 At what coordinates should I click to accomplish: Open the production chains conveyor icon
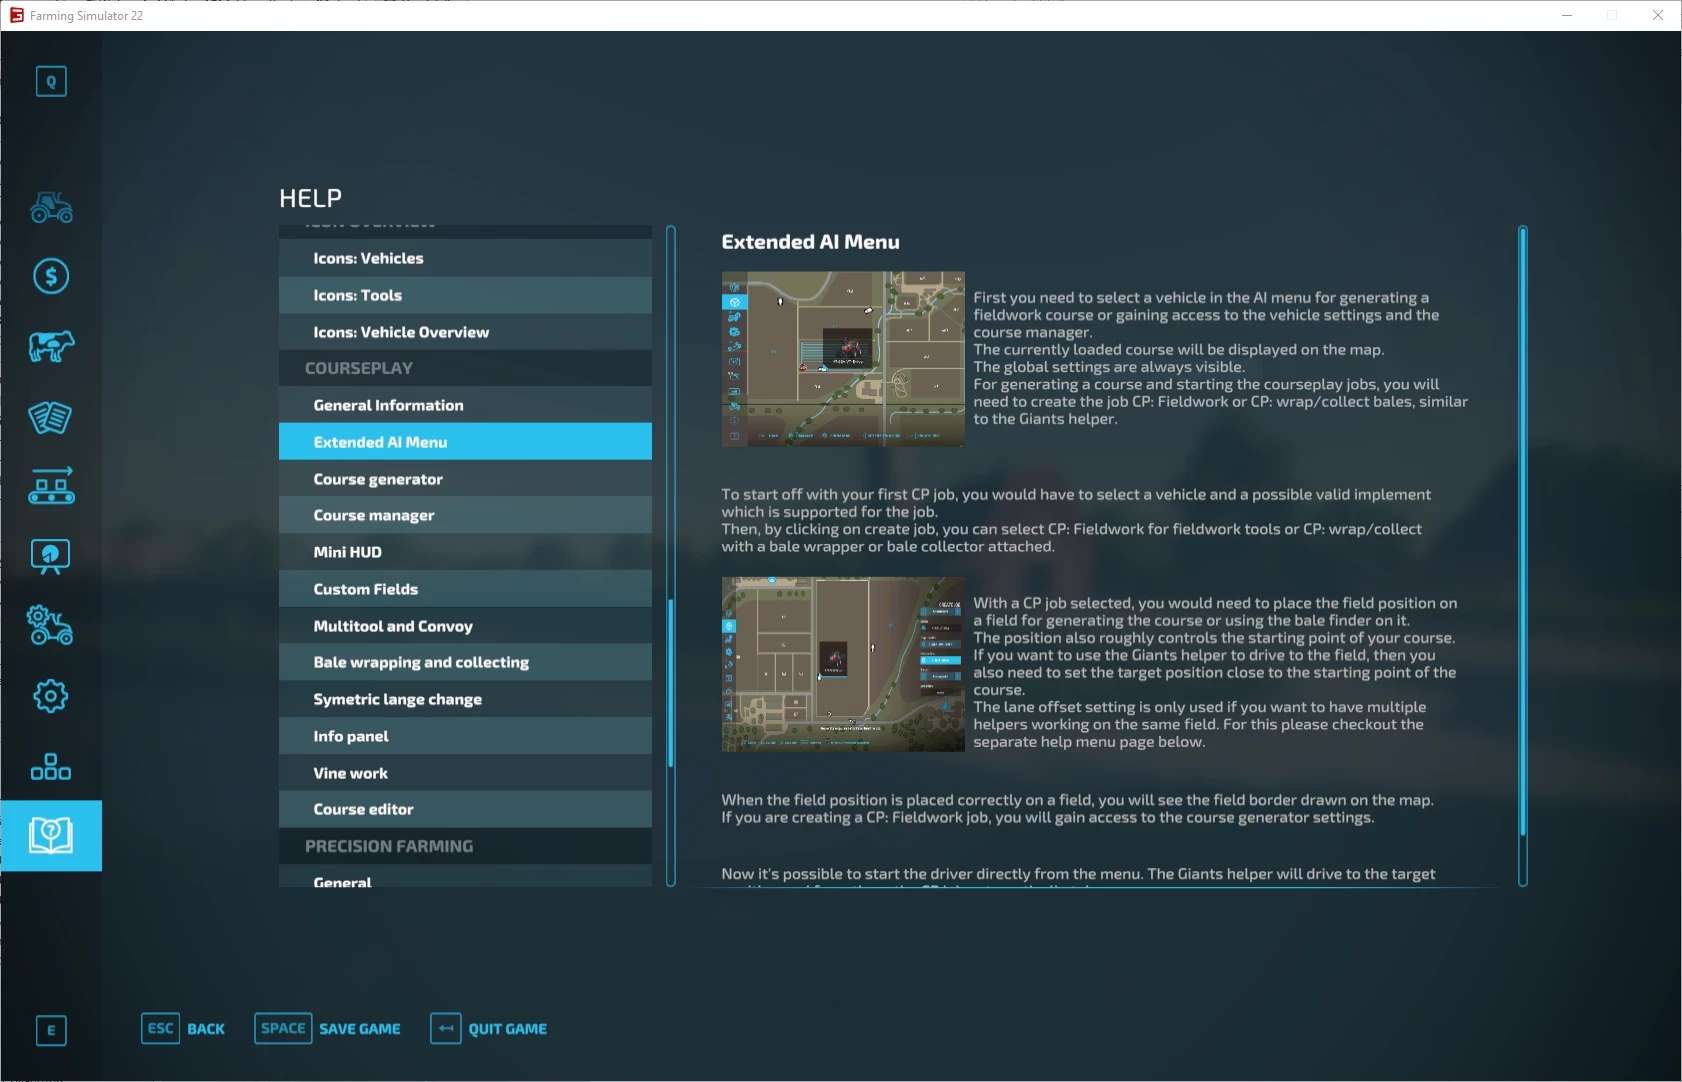coord(51,486)
